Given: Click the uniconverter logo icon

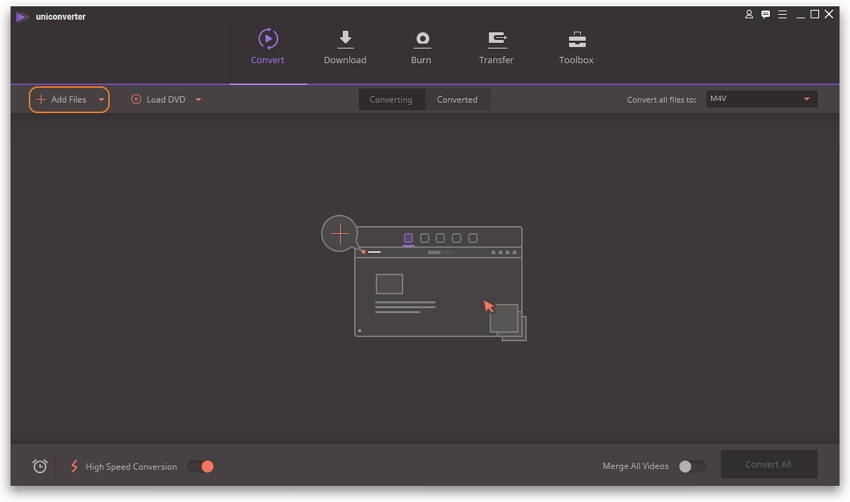Looking at the screenshot, I should [x=22, y=17].
